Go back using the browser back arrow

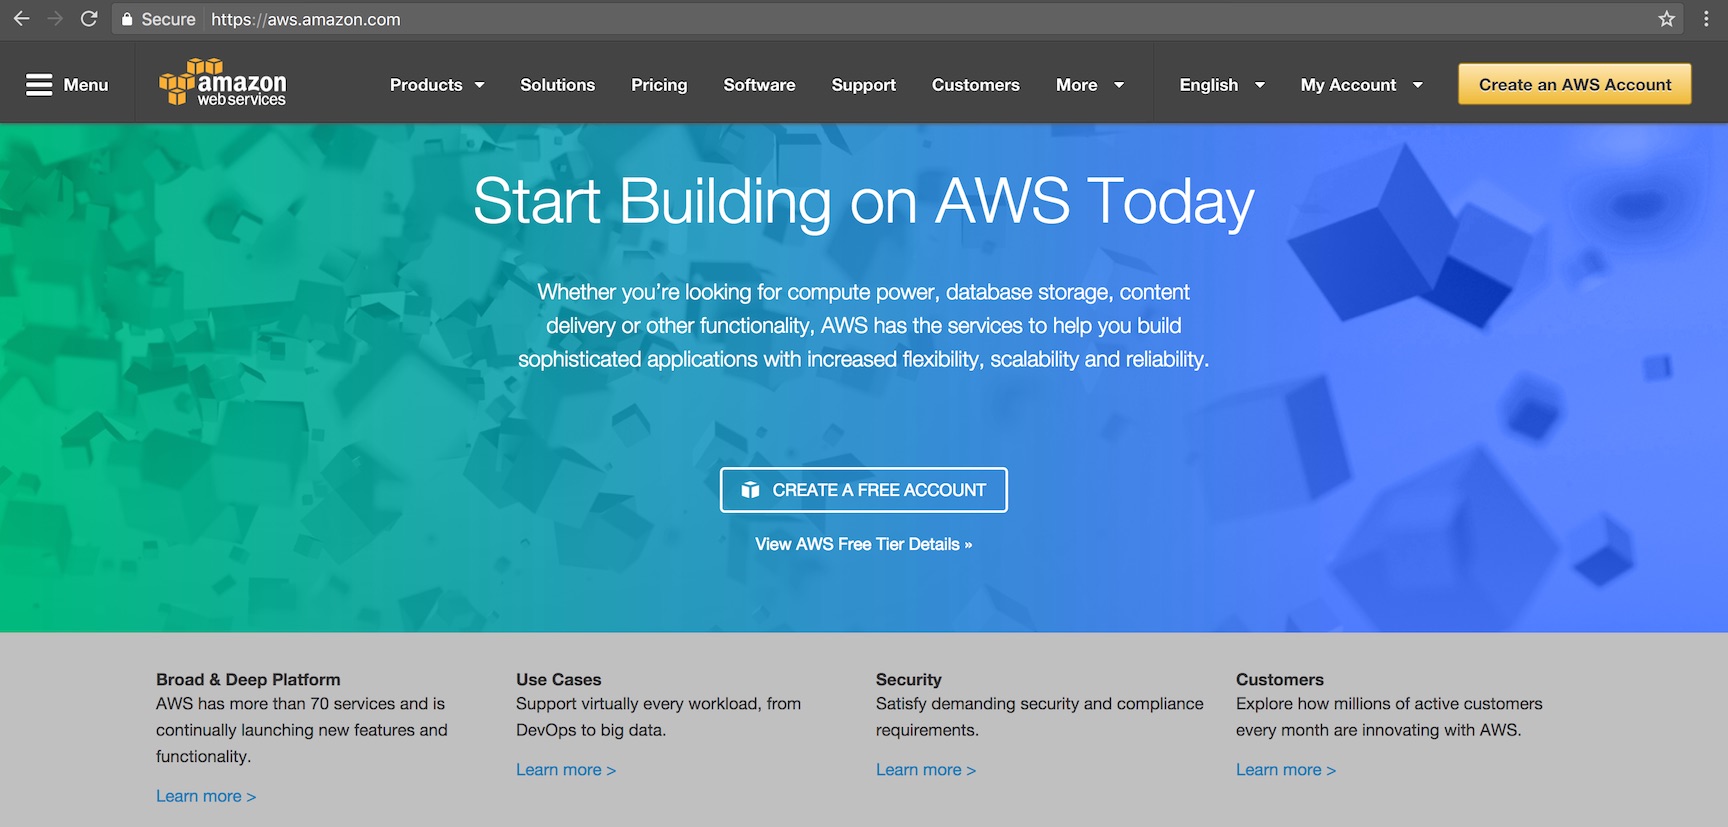point(21,18)
